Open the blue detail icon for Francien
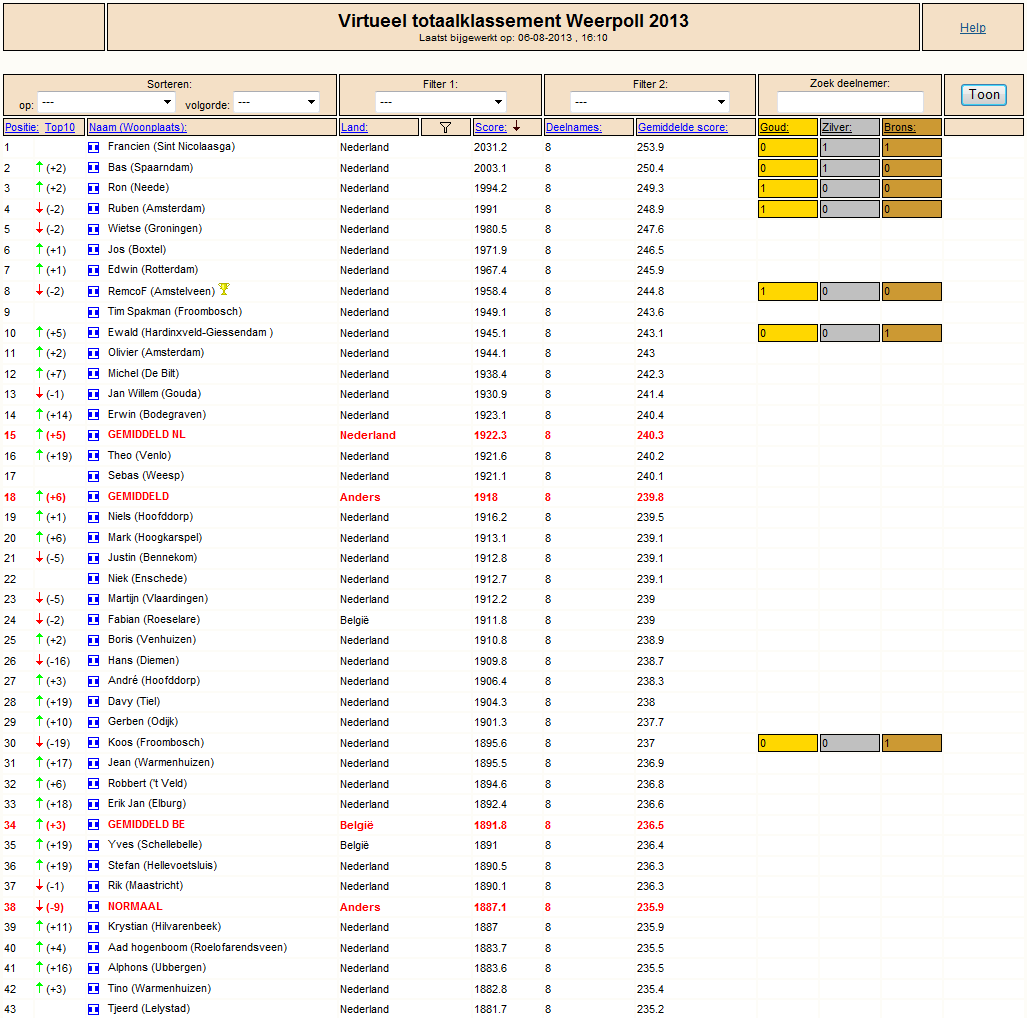Image resolution: width=1027 pixels, height=1018 pixels. pos(94,147)
